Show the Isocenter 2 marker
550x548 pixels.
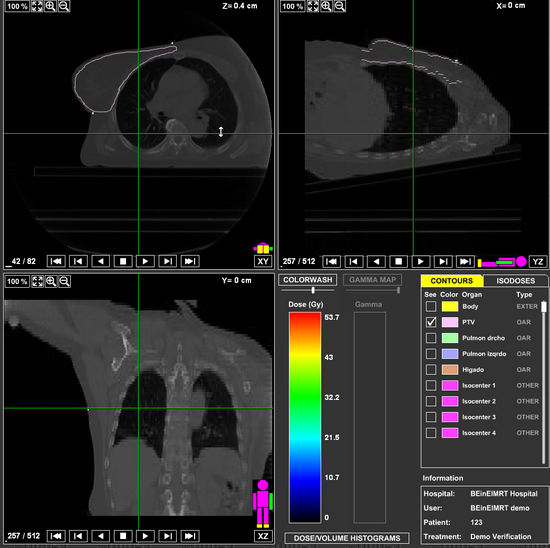(x=431, y=401)
